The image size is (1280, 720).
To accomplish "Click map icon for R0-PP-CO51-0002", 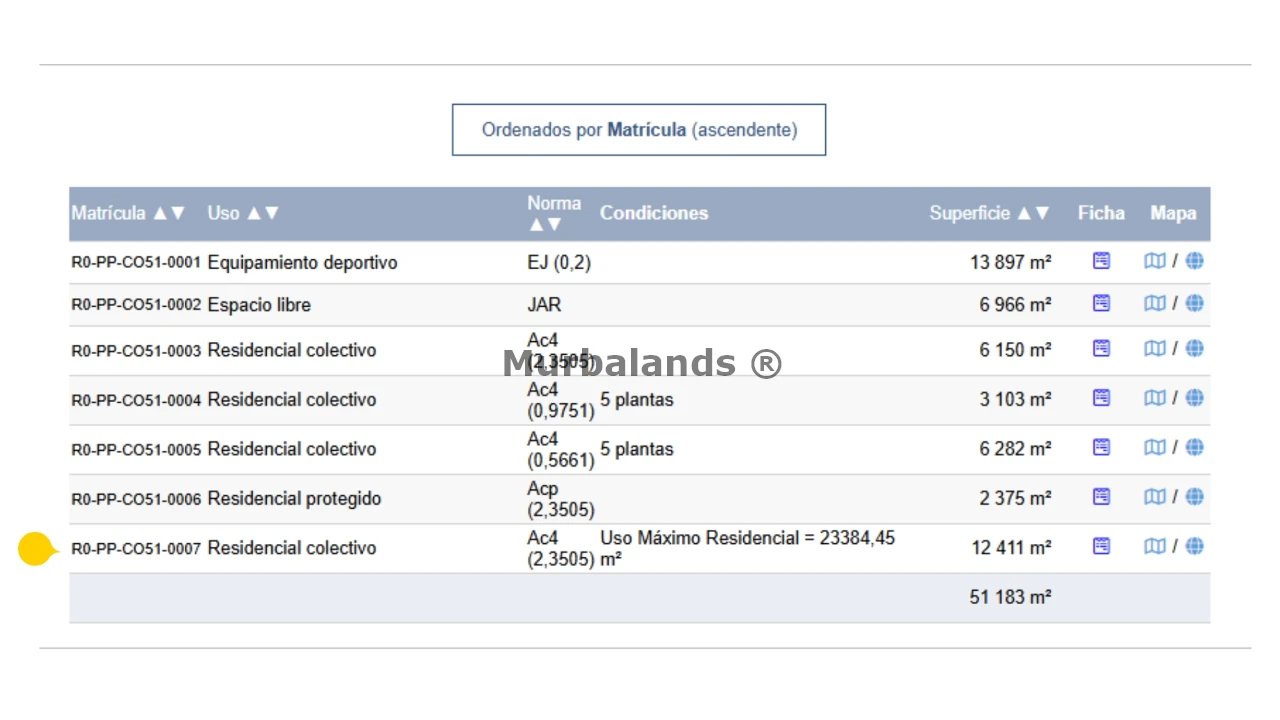I will (x=1154, y=303).
